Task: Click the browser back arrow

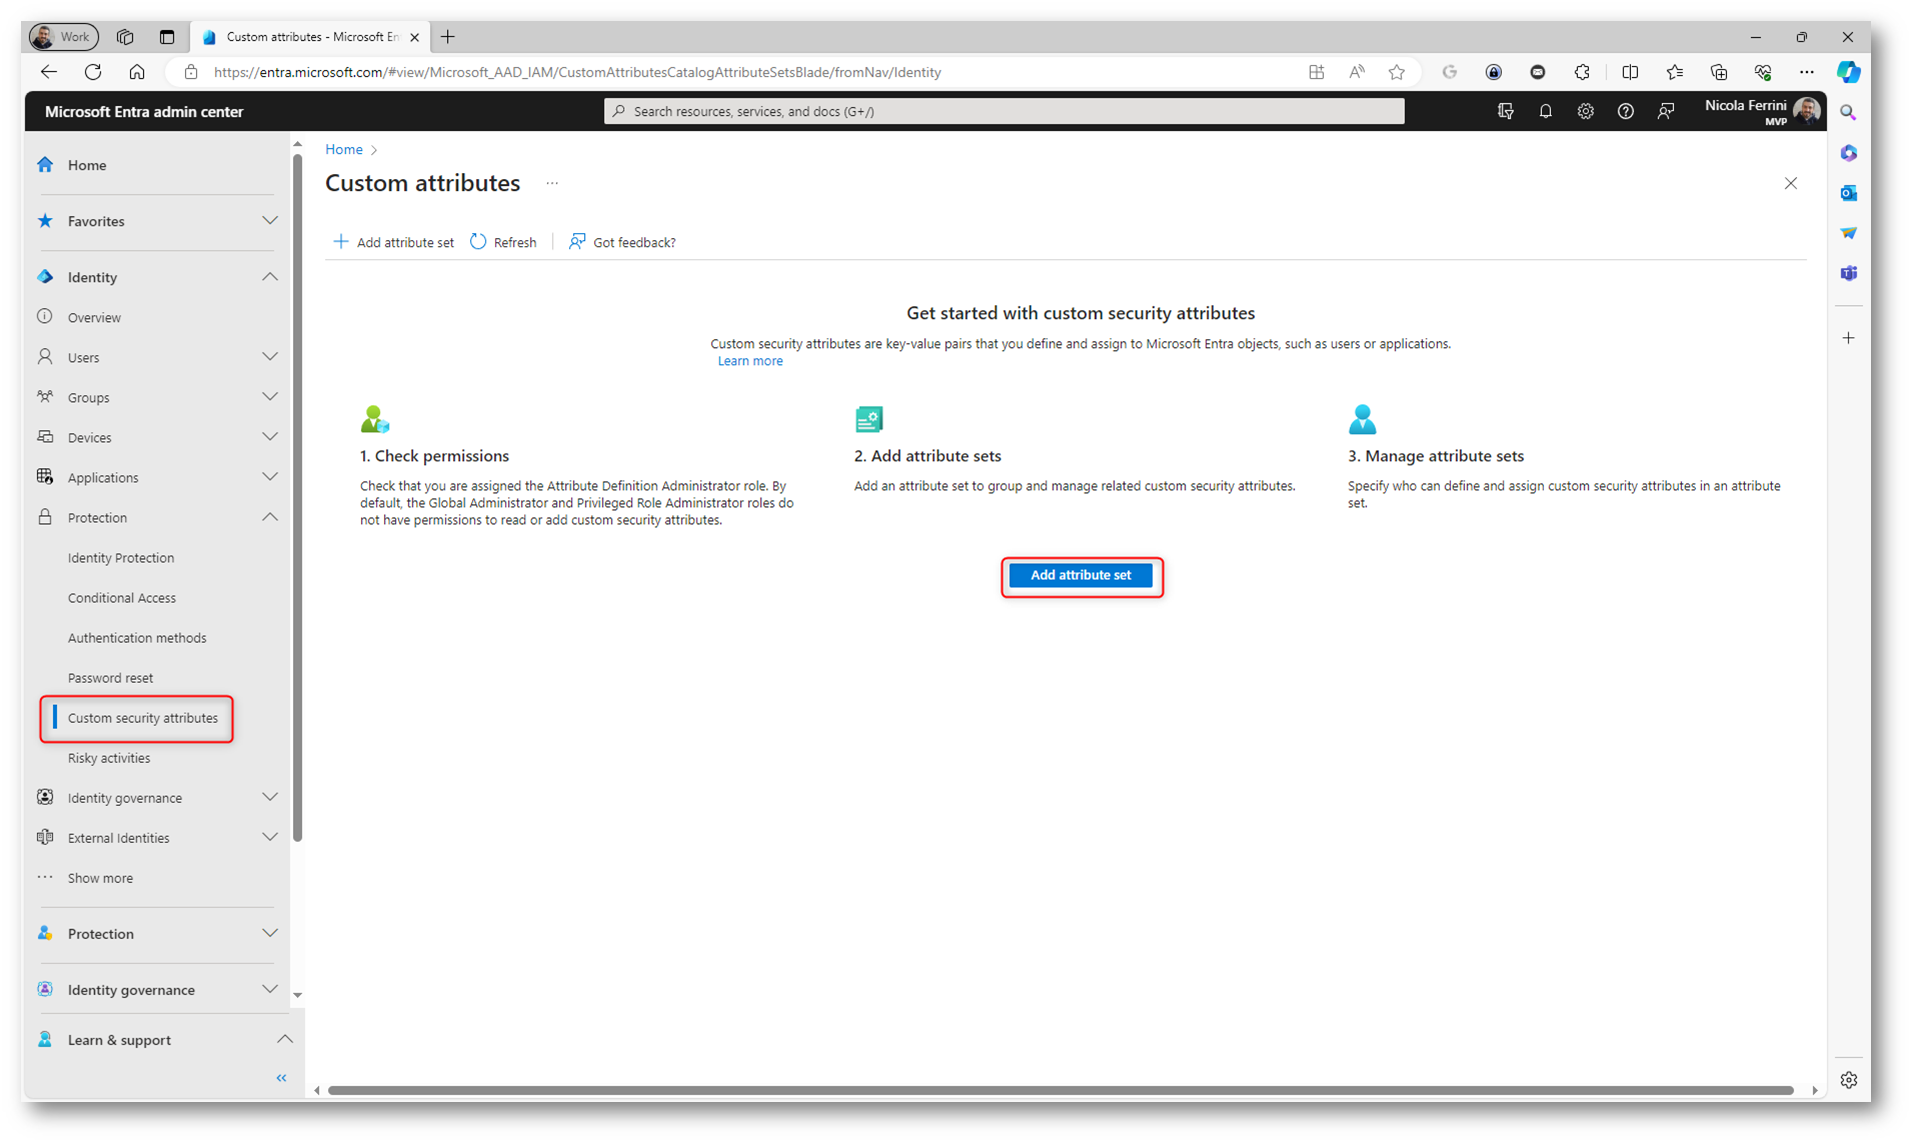Action: [x=48, y=72]
